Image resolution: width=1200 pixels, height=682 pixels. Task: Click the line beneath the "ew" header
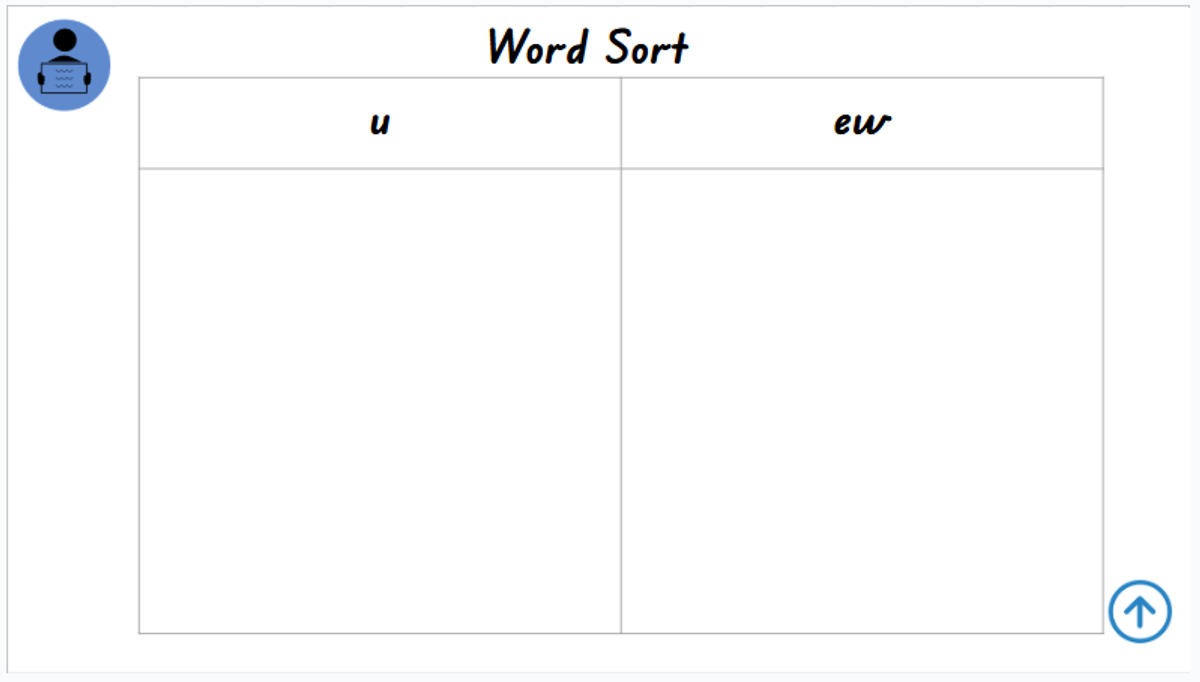tap(862, 168)
